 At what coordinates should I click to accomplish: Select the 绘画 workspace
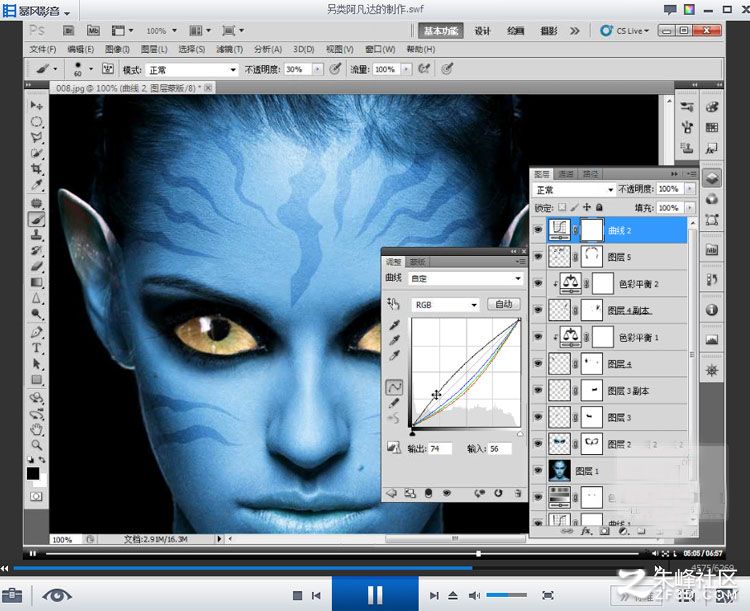click(x=515, y=31)
